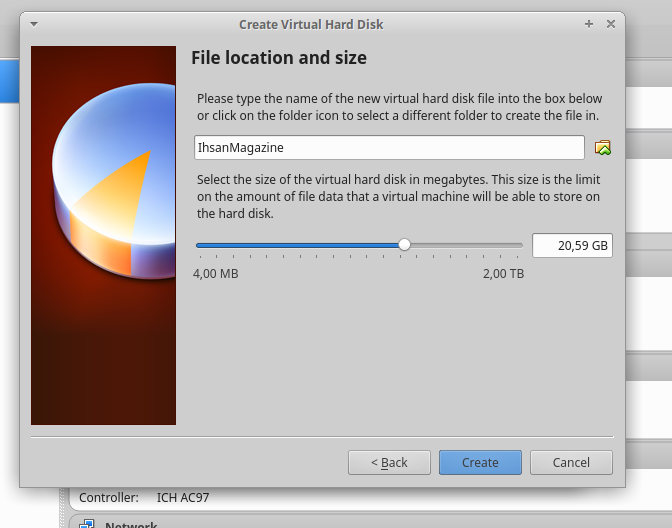The height and width of the screenshot is (528, 672).
Task: Click the folder icon to choose location
Action: tap(603, 147)
